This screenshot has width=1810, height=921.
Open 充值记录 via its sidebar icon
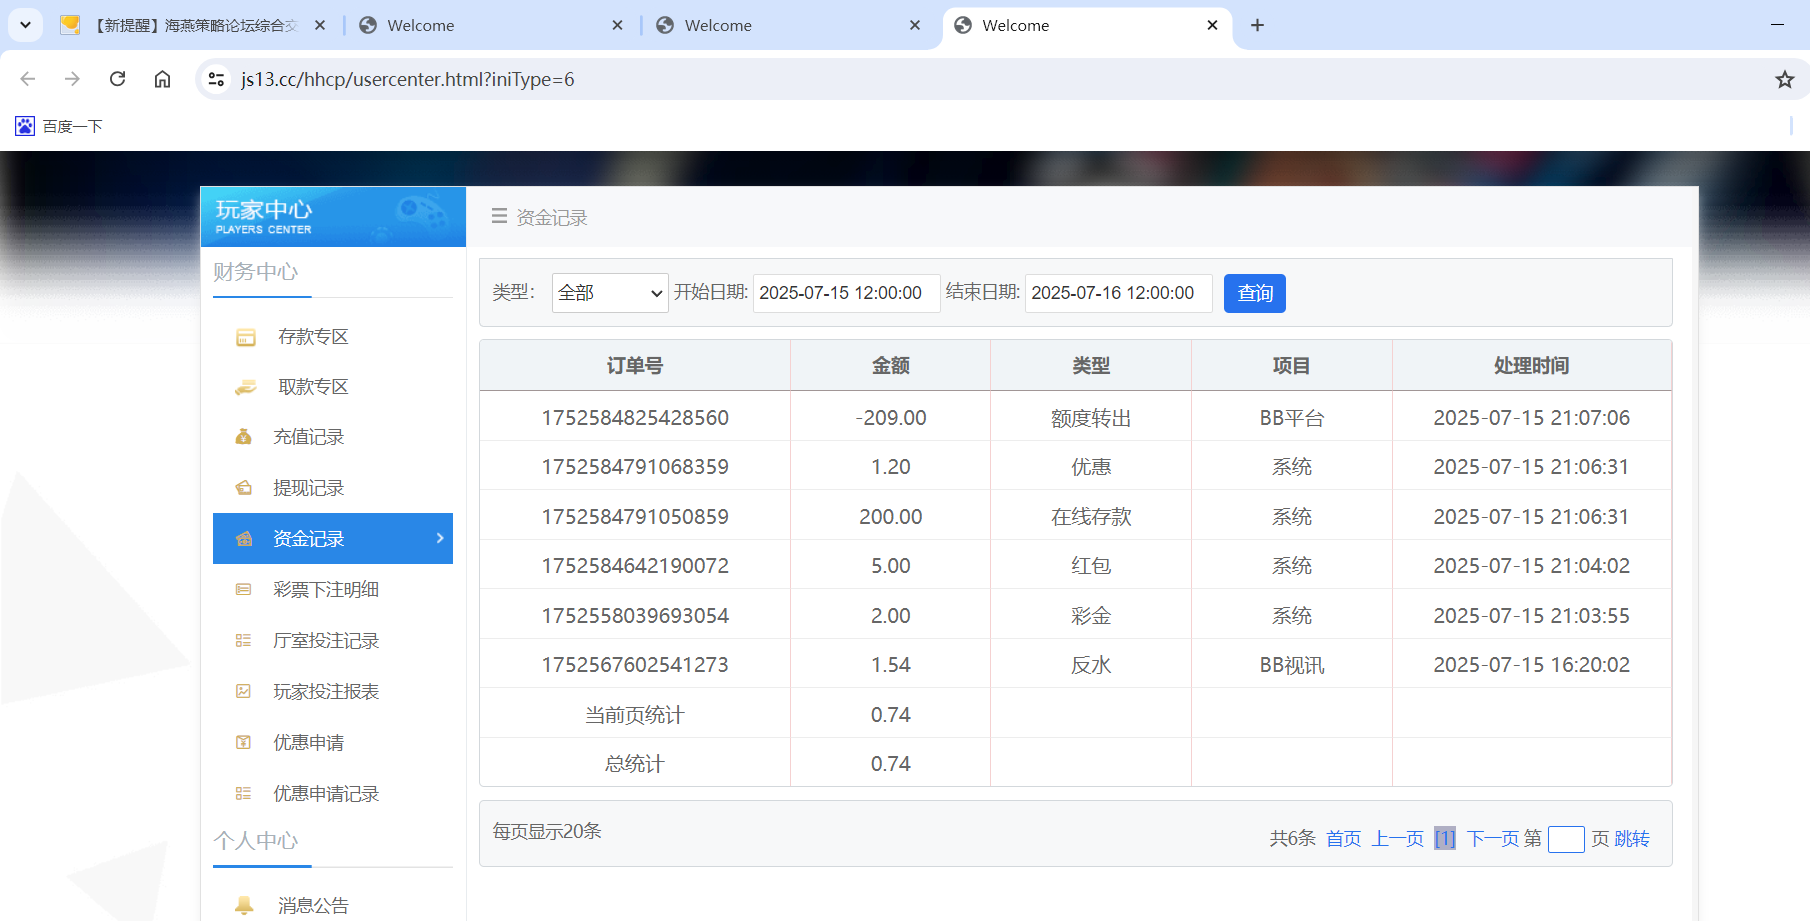tap(244, 436)
